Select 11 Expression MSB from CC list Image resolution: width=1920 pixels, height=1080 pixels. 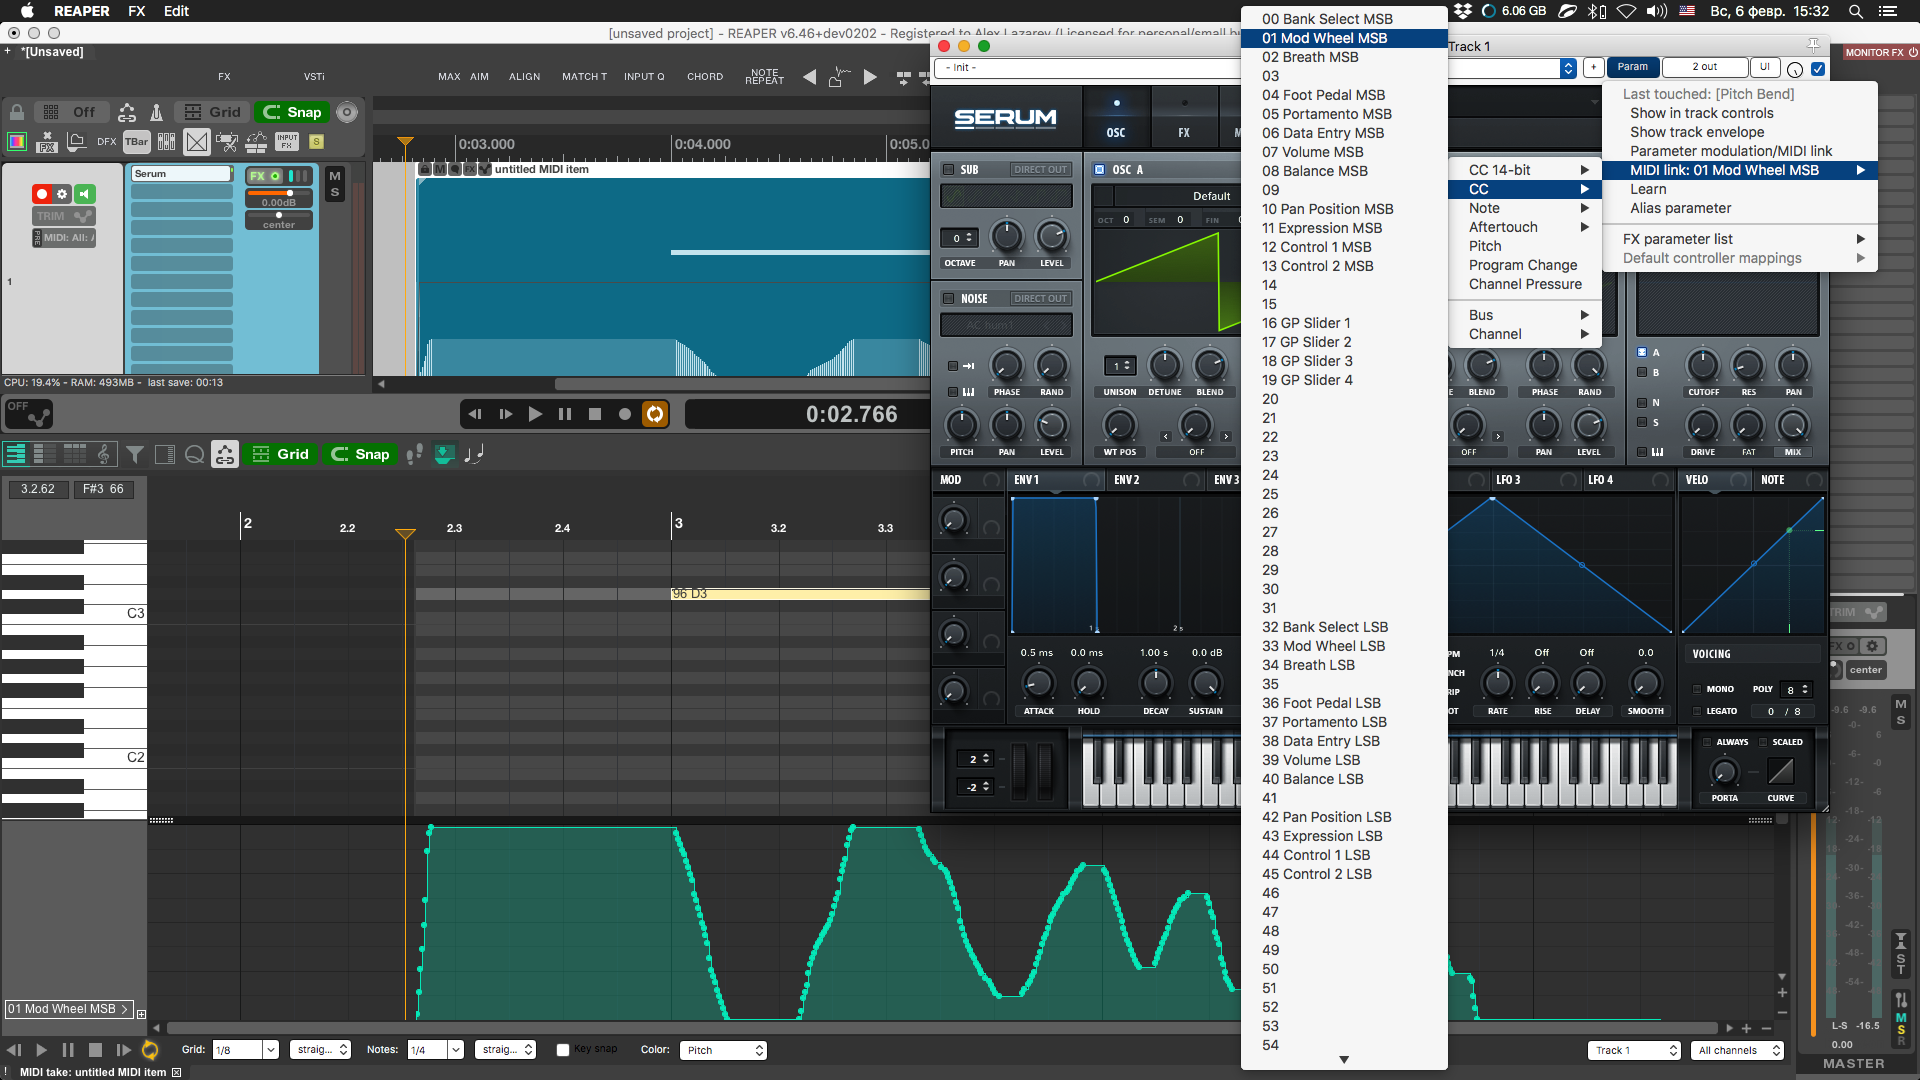[1321, 228]
